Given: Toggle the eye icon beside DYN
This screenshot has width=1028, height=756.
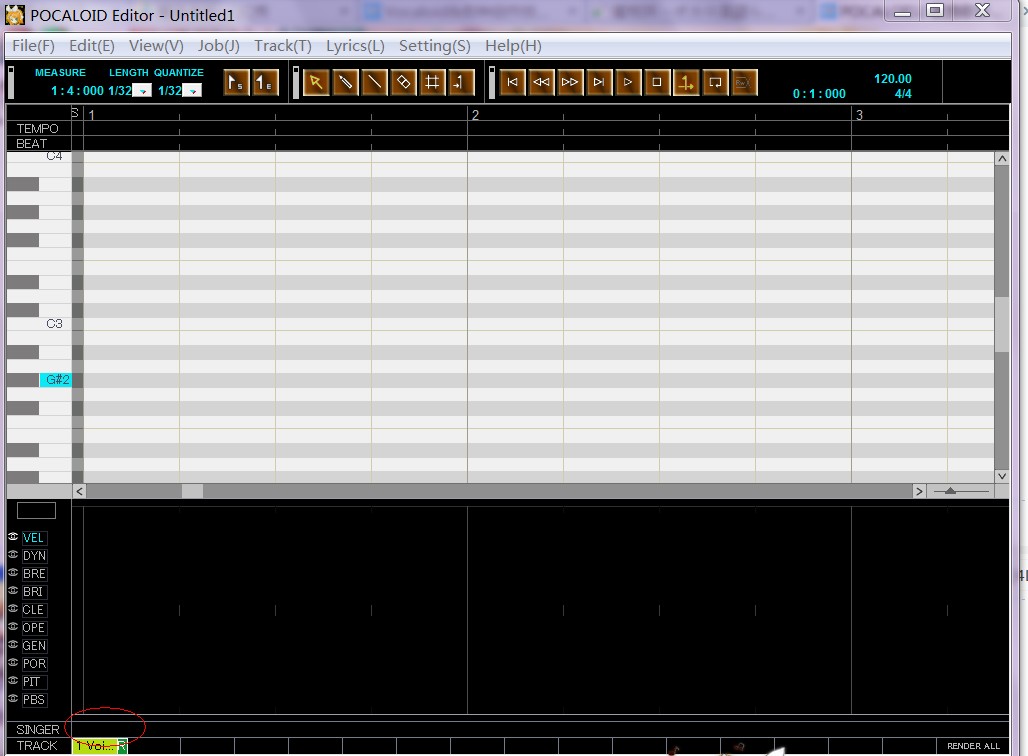Looking at the screenshot, I should click(13, 555).
